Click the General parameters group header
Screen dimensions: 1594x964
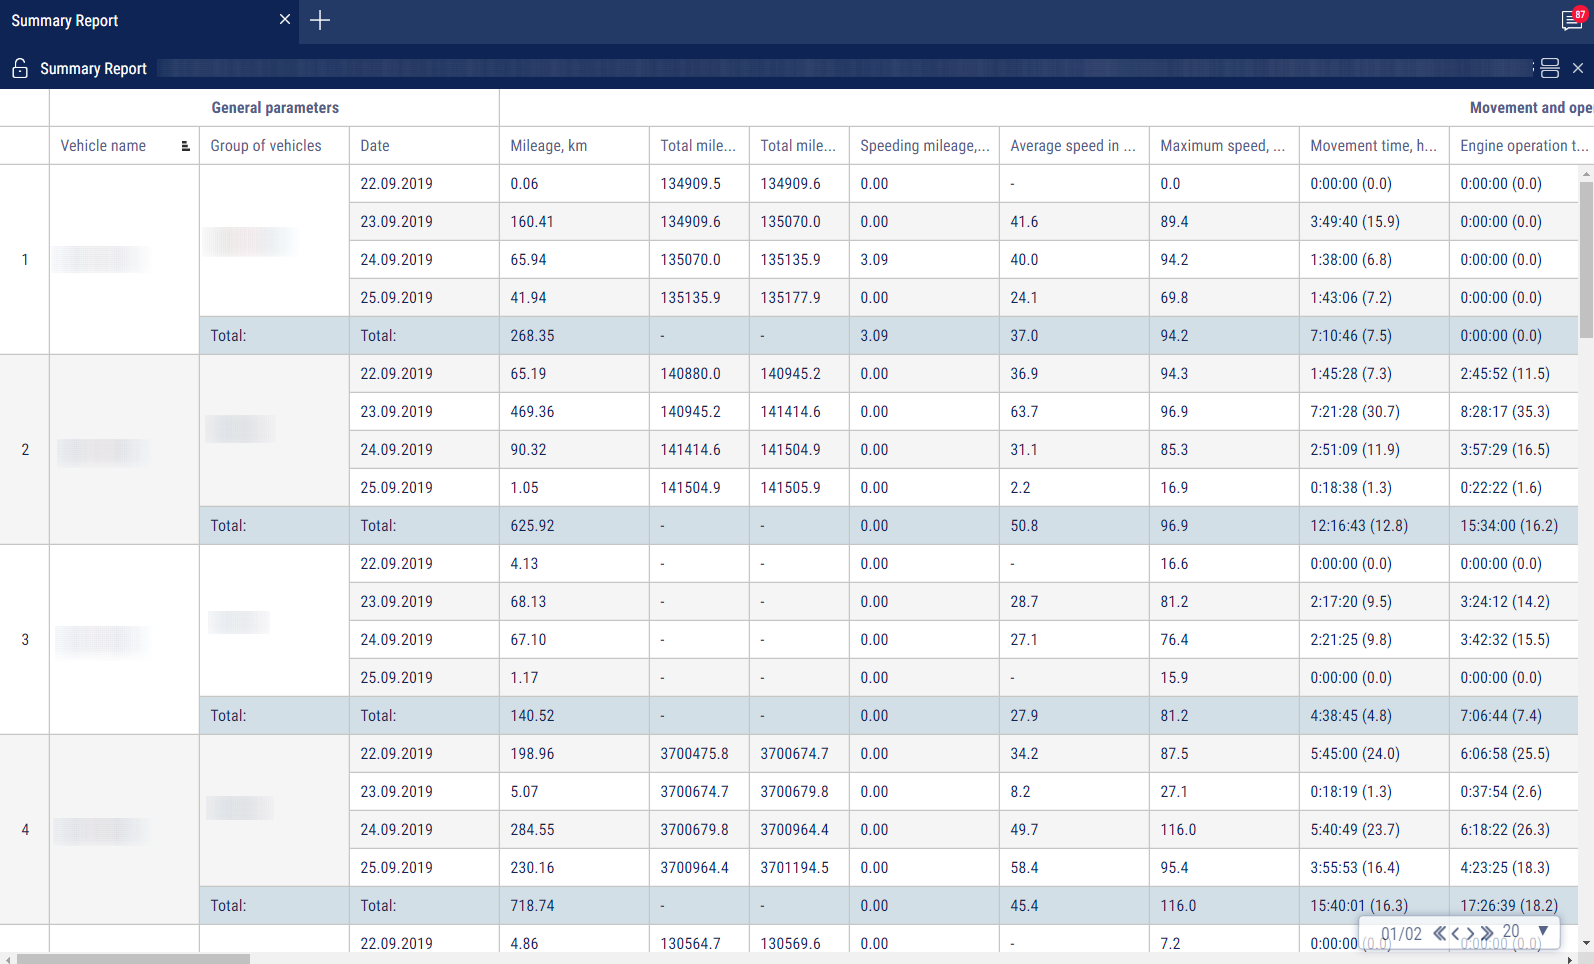pyautogui.click(x=275, y=108)
